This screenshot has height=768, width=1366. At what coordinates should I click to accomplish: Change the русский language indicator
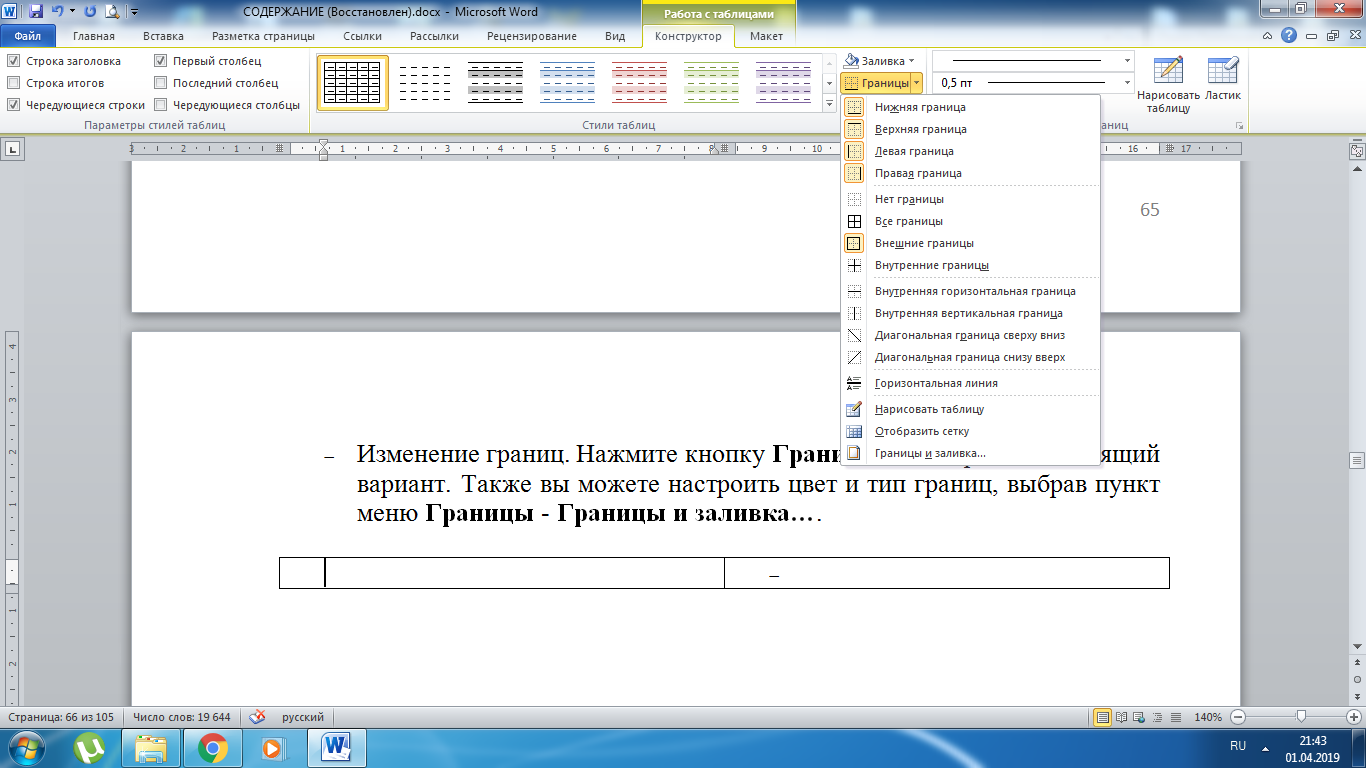pyautogui.click(x=303, y=717)
